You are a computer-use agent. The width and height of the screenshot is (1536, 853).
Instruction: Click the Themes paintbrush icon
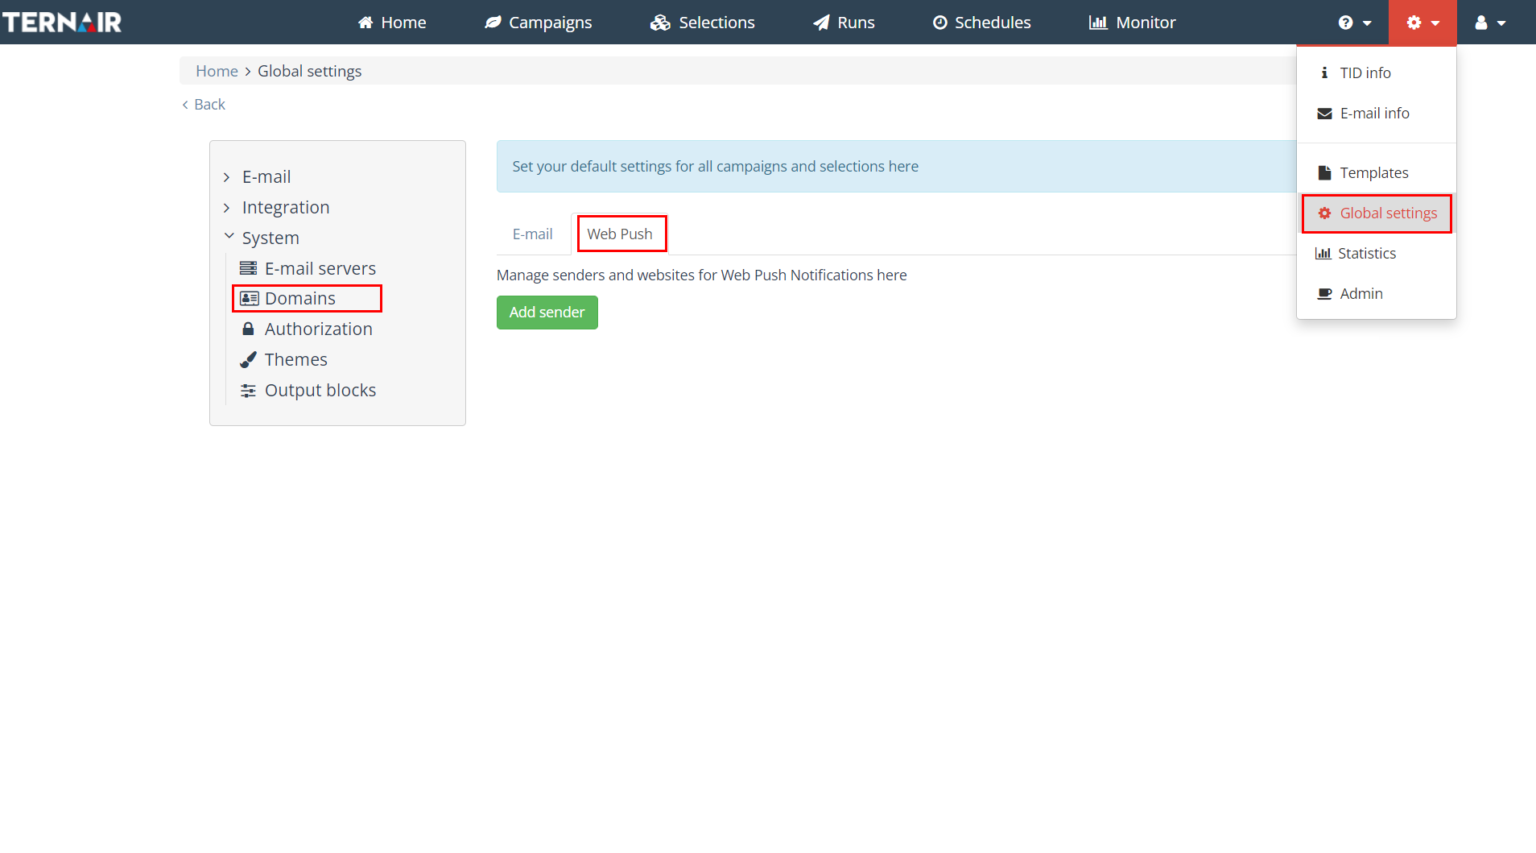pos(248,360)
